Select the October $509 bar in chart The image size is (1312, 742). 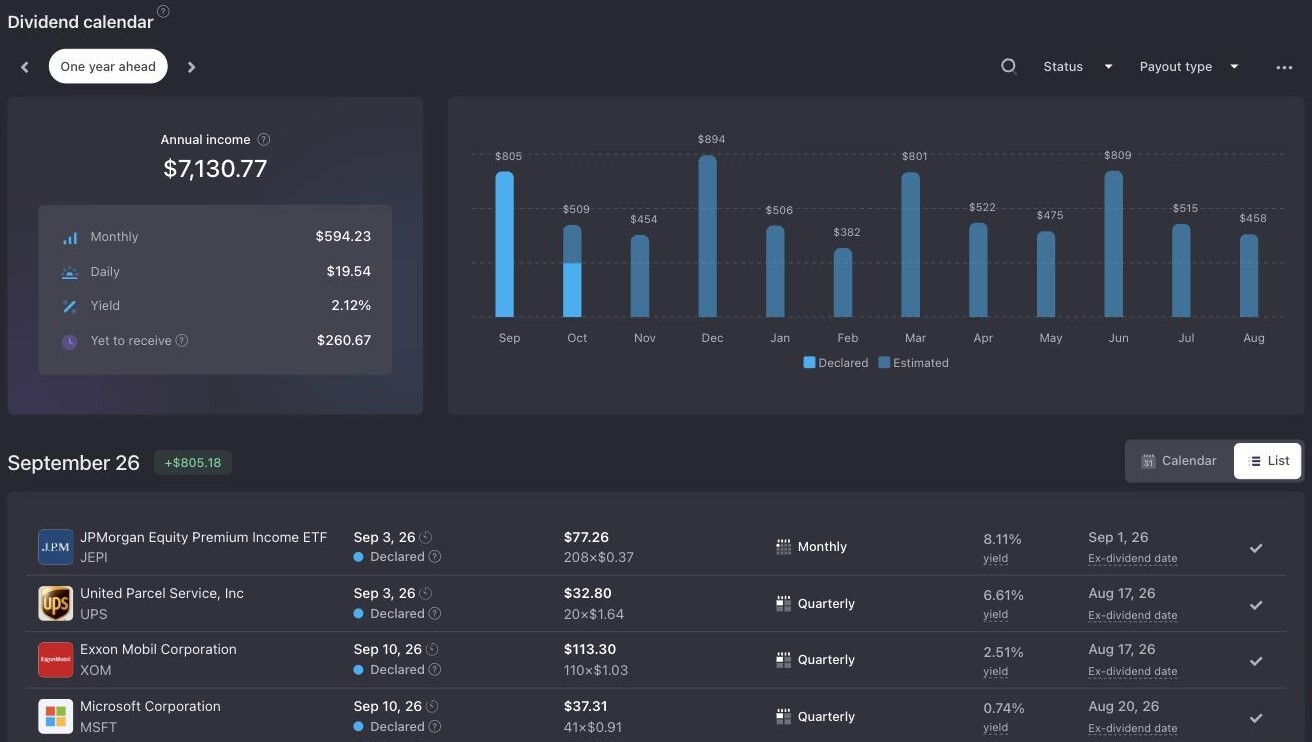tap(572, 271)
